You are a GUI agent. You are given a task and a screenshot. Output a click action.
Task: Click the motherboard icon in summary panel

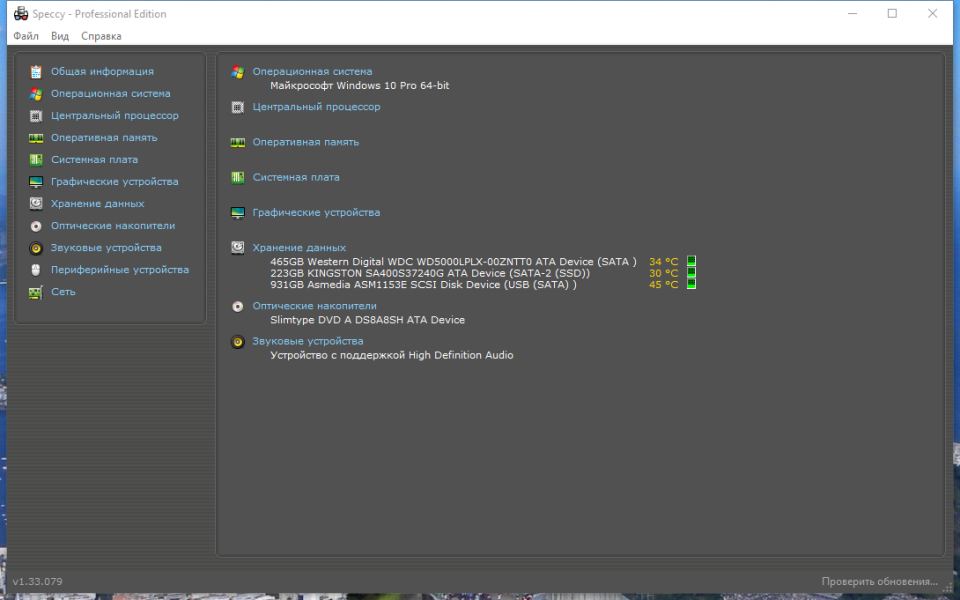[x=238, y=178]
